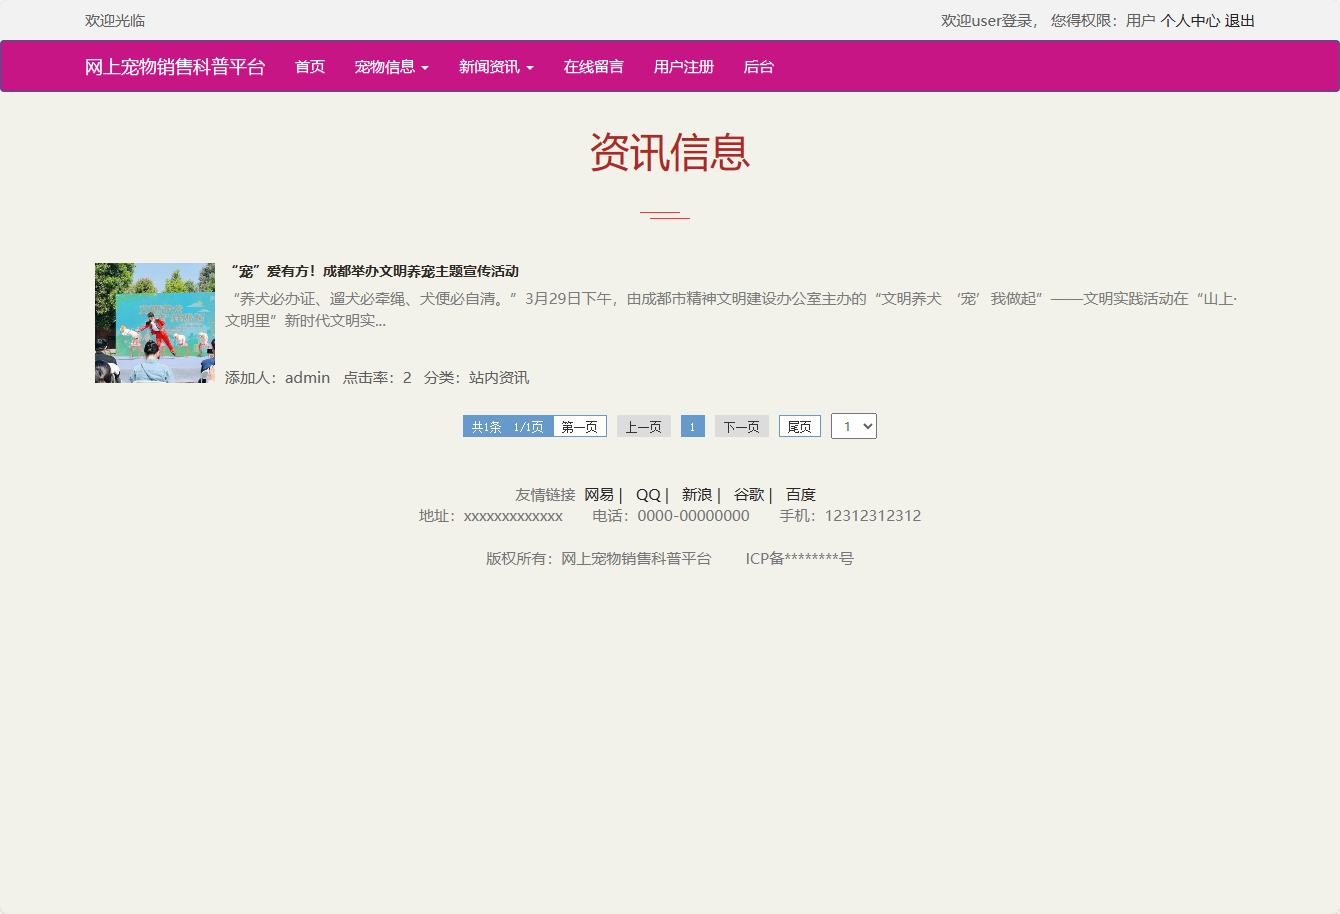1340x914 pixels.
Task: Click the 第一页 pagination button
Action: [580, 425]
